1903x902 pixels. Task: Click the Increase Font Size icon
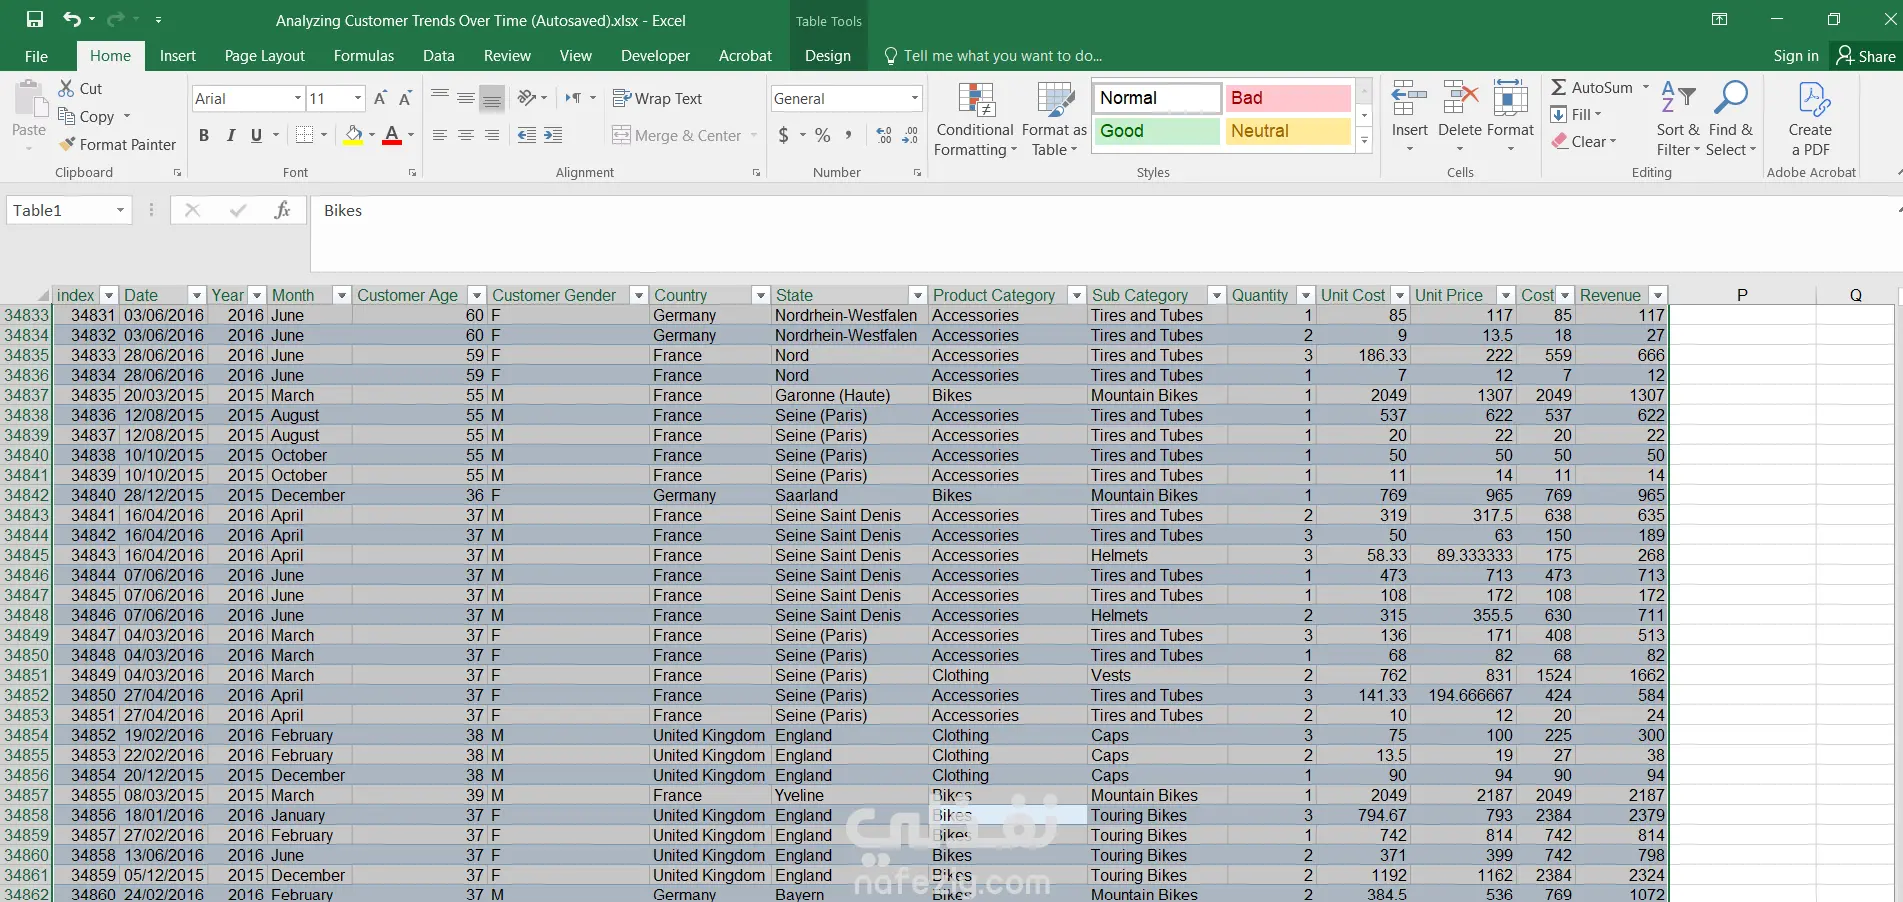pyautogui.click(x=380, y=98)
